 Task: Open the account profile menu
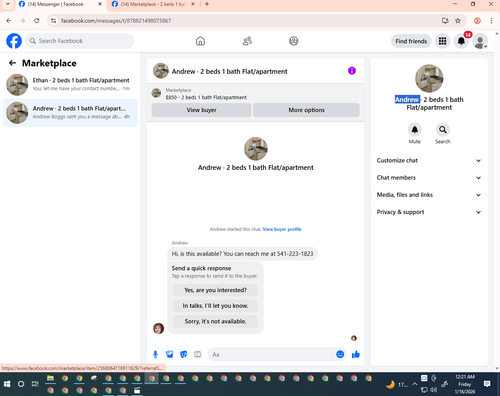[x=480, y=41]
